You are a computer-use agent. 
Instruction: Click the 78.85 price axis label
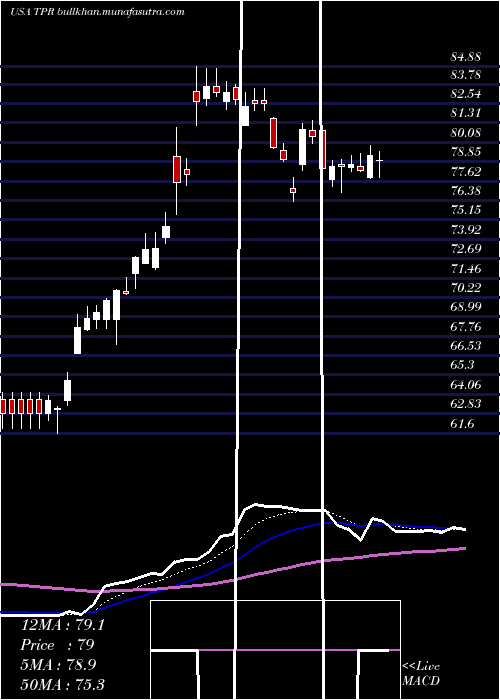point(466,152)
